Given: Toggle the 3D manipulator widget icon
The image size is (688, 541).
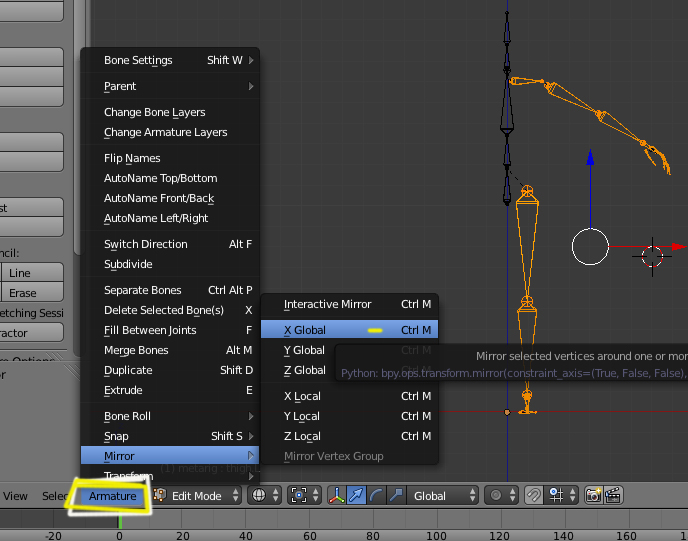Looking at the screenshot, I should pos(337,496).
